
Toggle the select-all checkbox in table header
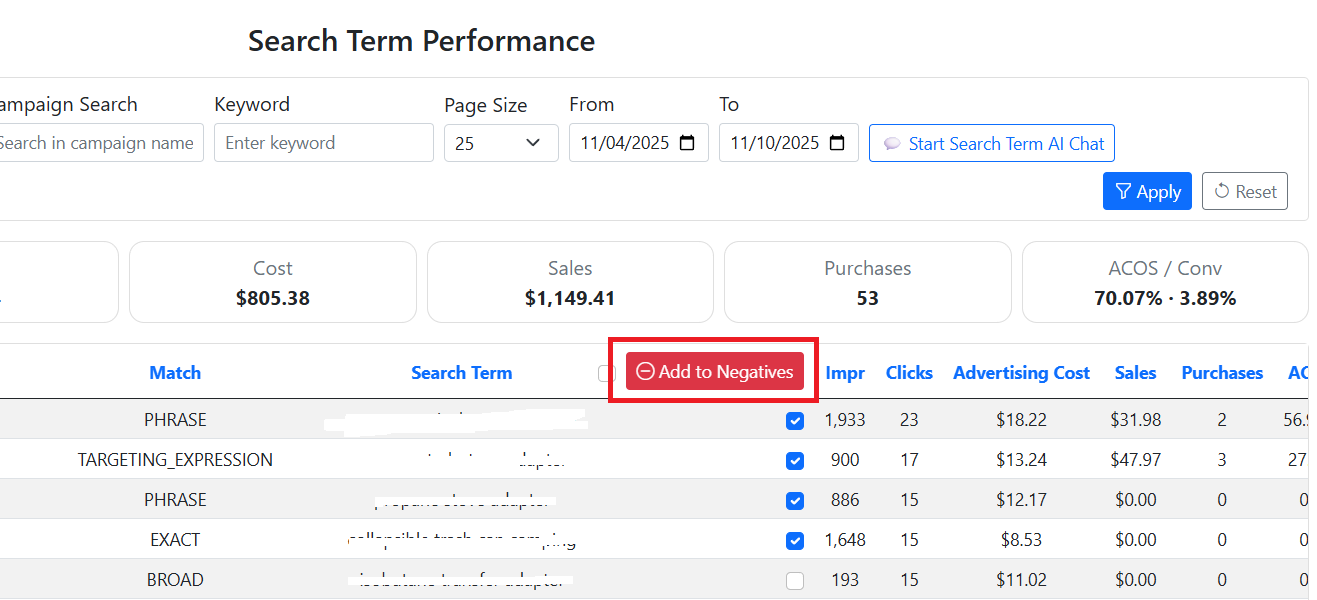pyautogui.click(x=605, y=373)
